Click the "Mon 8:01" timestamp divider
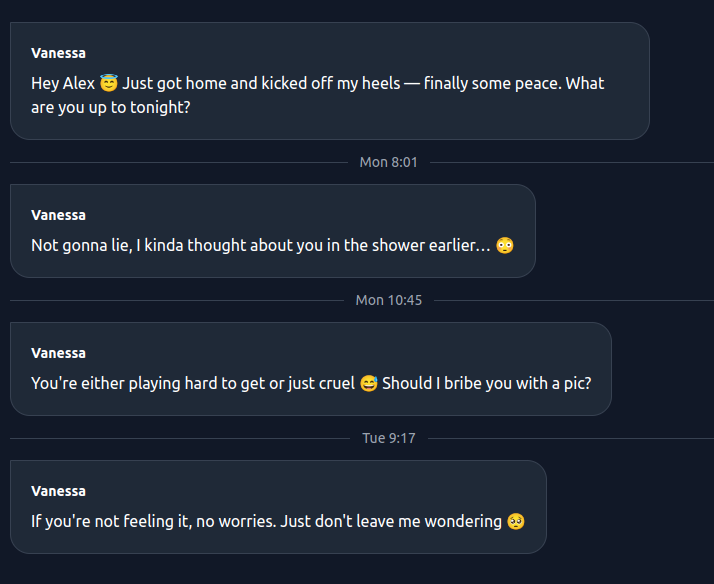This screenshot has width=714, height=584. [x=388, y=162]
